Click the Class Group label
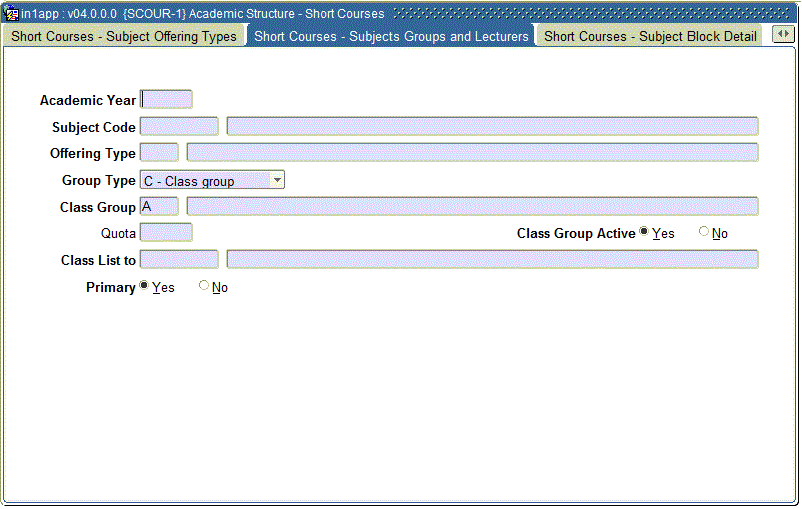The height and width of the screenshot is (509, 802). click(98, 207)
